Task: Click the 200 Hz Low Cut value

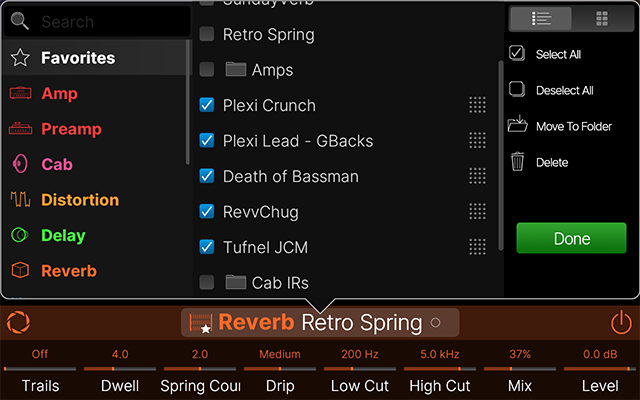Action: (360, 354)
